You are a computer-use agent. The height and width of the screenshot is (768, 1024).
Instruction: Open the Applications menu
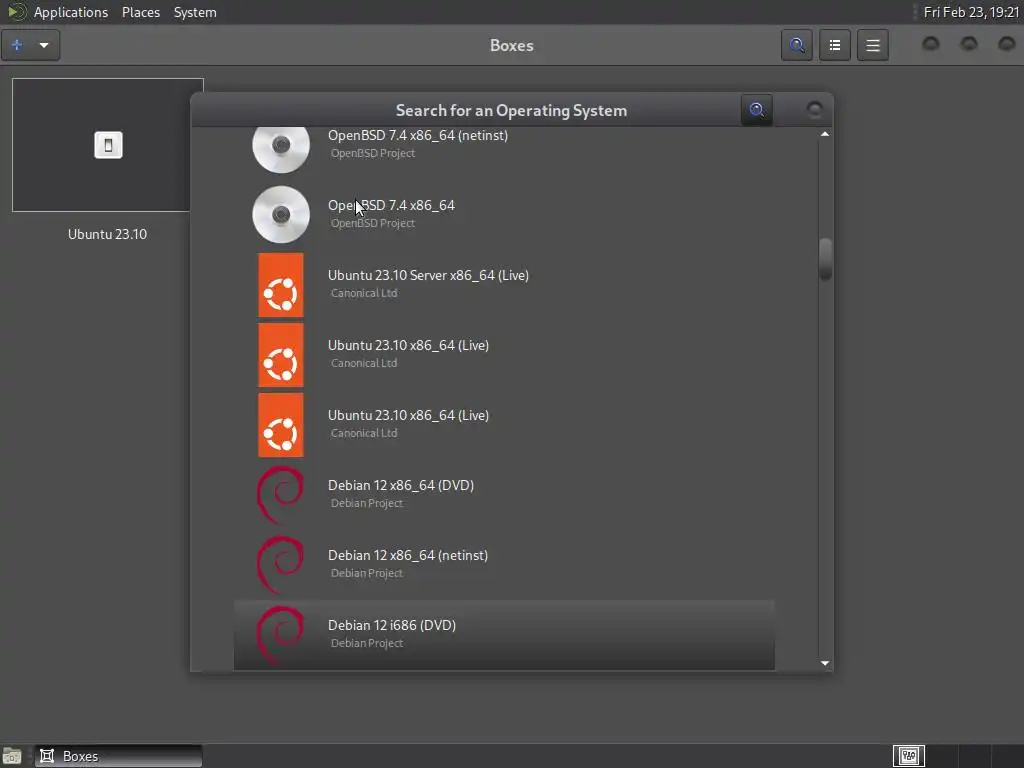pyautogui.click(x=71, y=12)
